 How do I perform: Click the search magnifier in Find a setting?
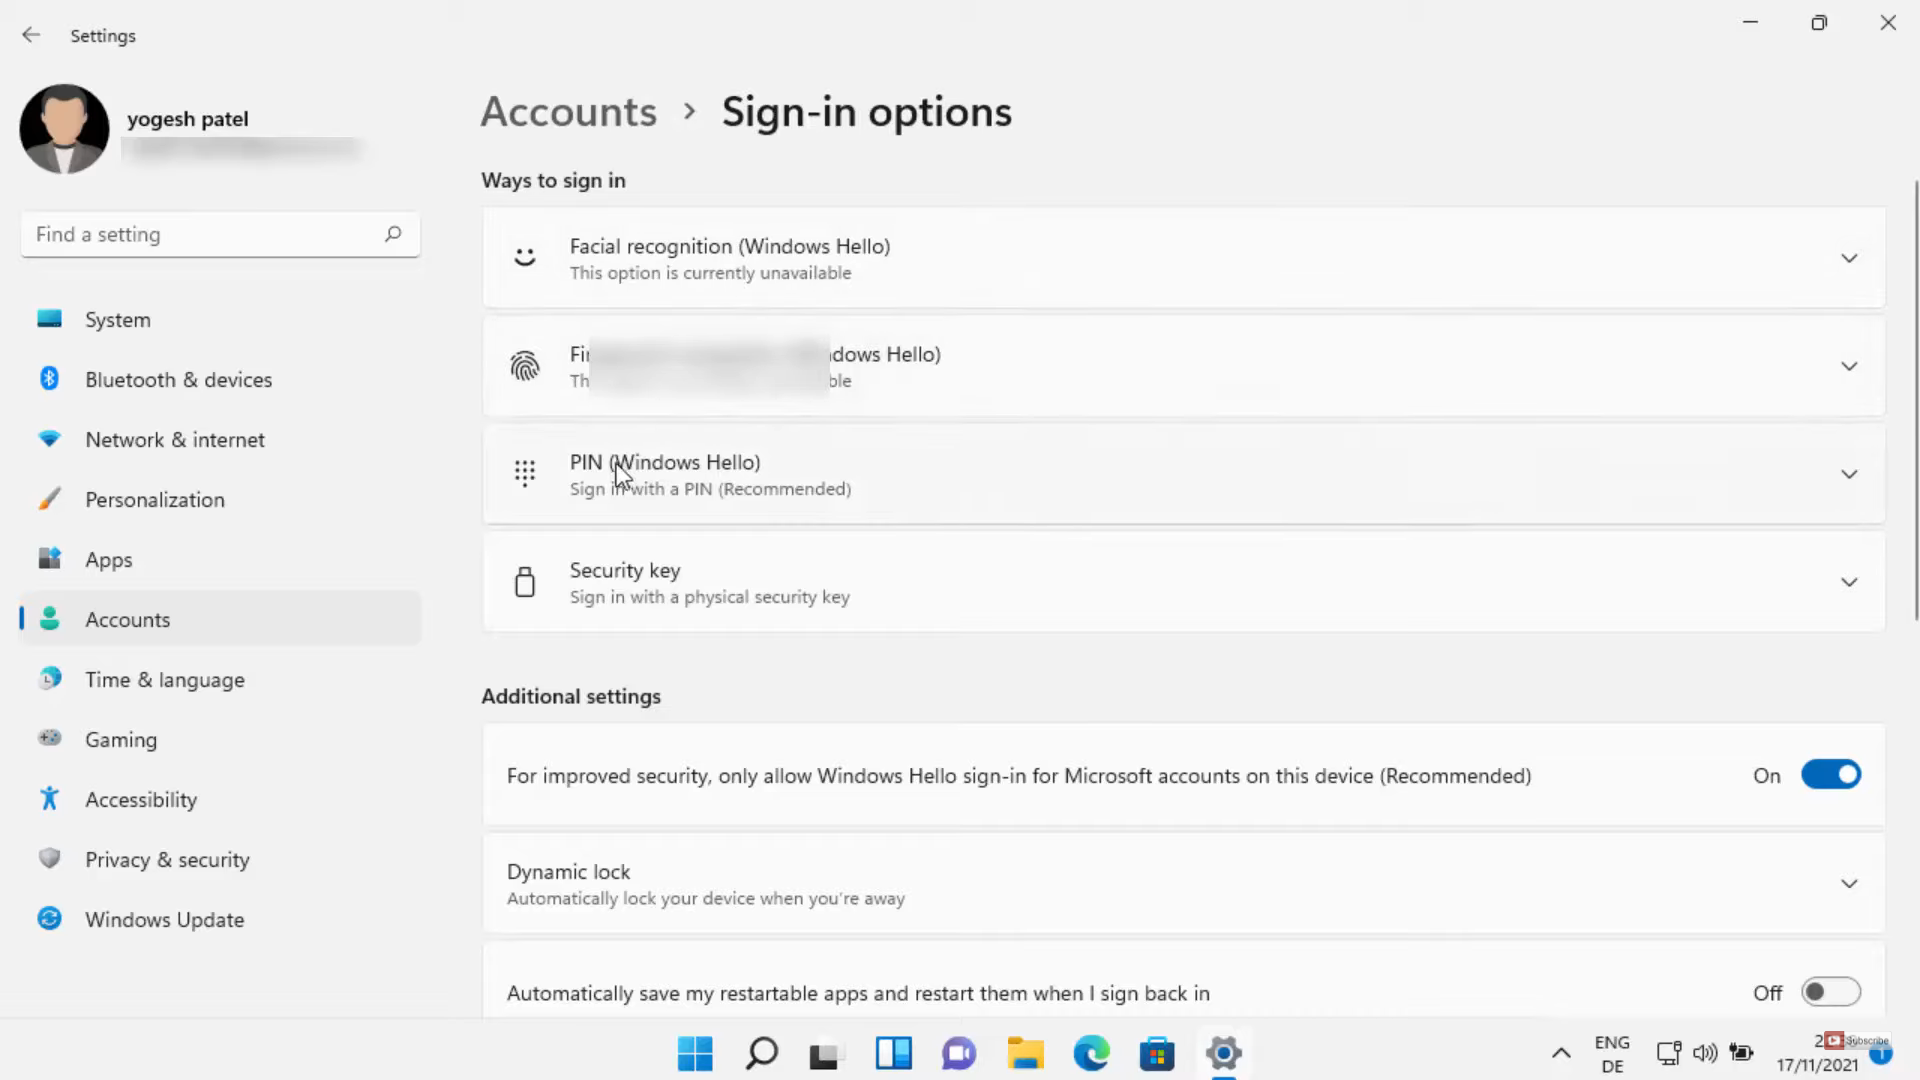[x=393, y=234]
